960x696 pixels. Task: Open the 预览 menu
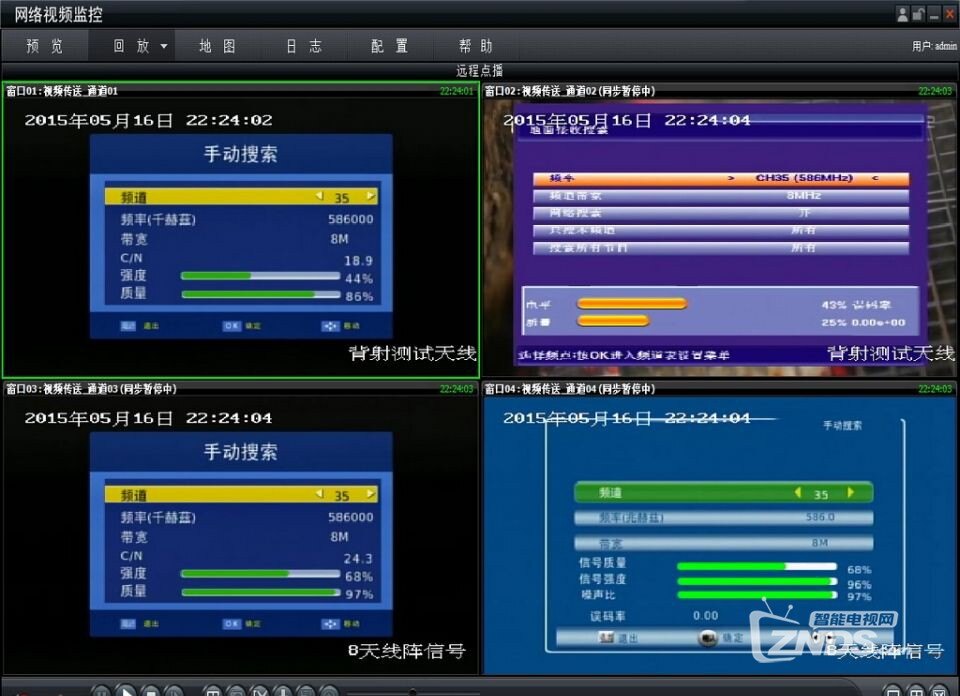pyautogui.click(x=44, y=46)
